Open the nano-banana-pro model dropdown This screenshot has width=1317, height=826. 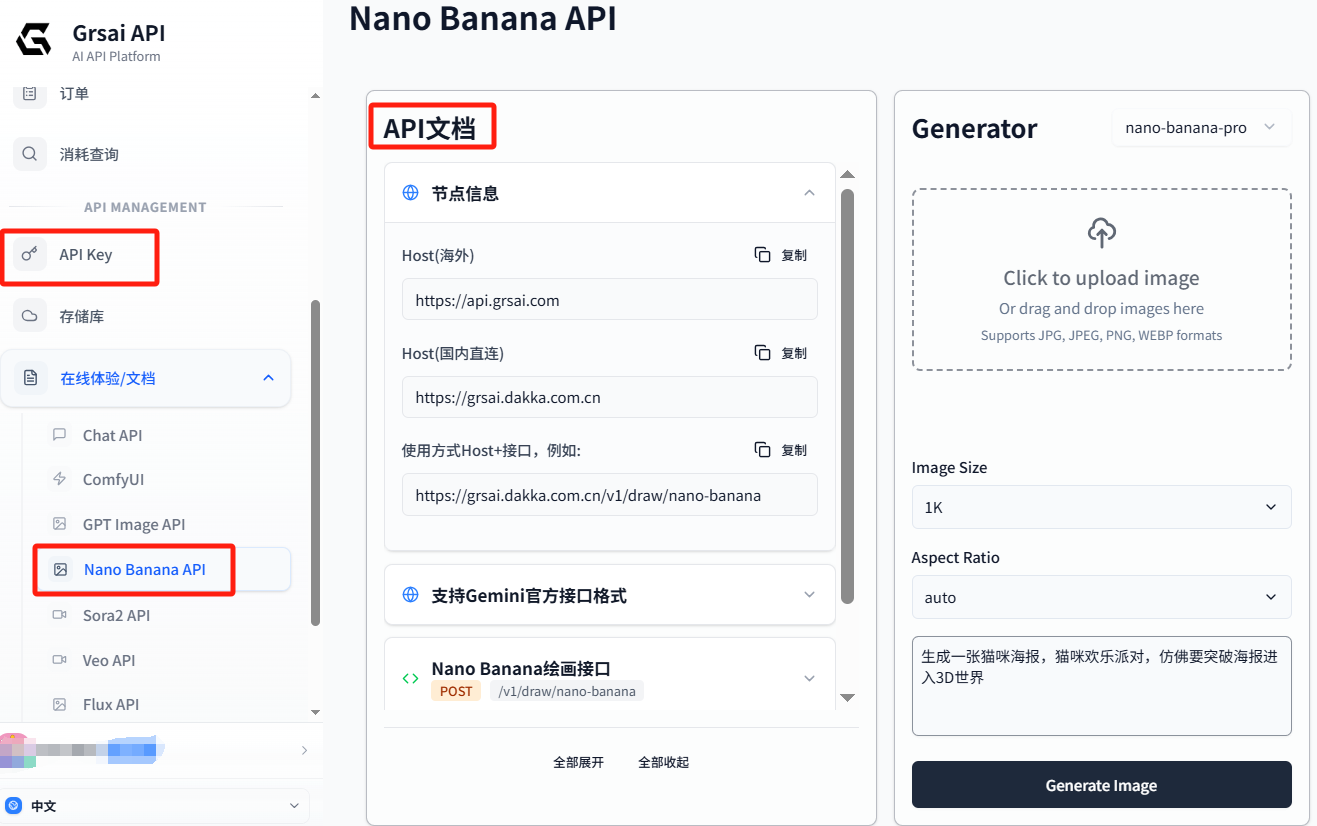click(1201, 127)
